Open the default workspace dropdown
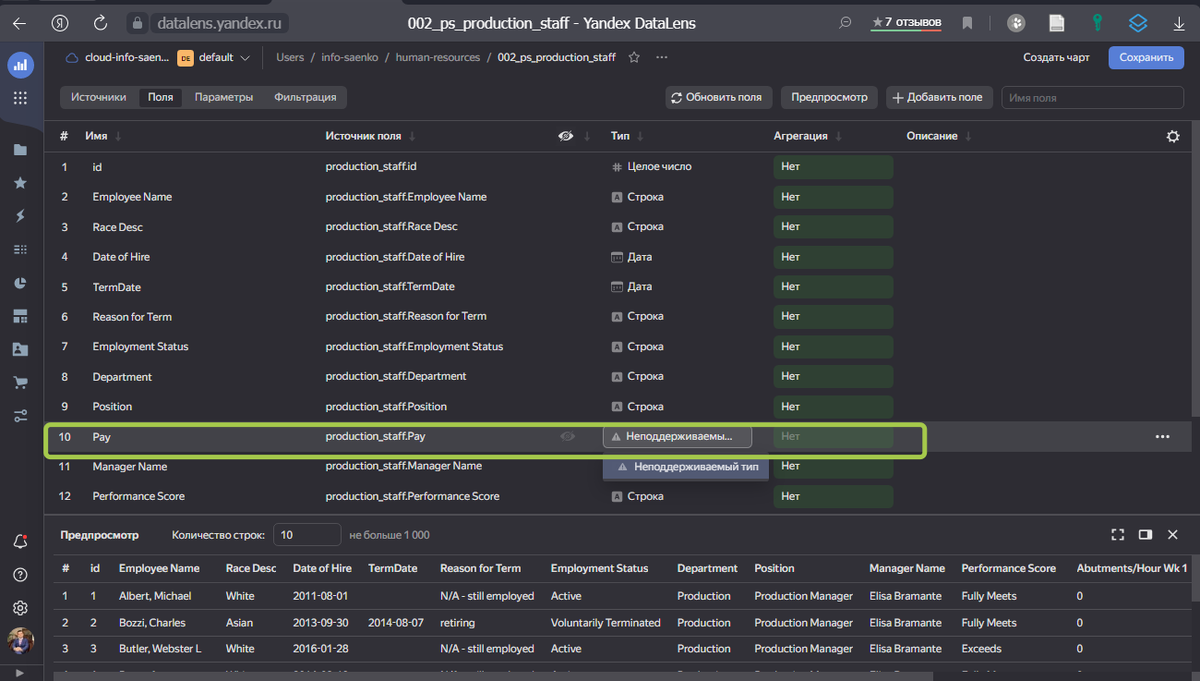Screen dimensions: 1200x681 [214, 58]
